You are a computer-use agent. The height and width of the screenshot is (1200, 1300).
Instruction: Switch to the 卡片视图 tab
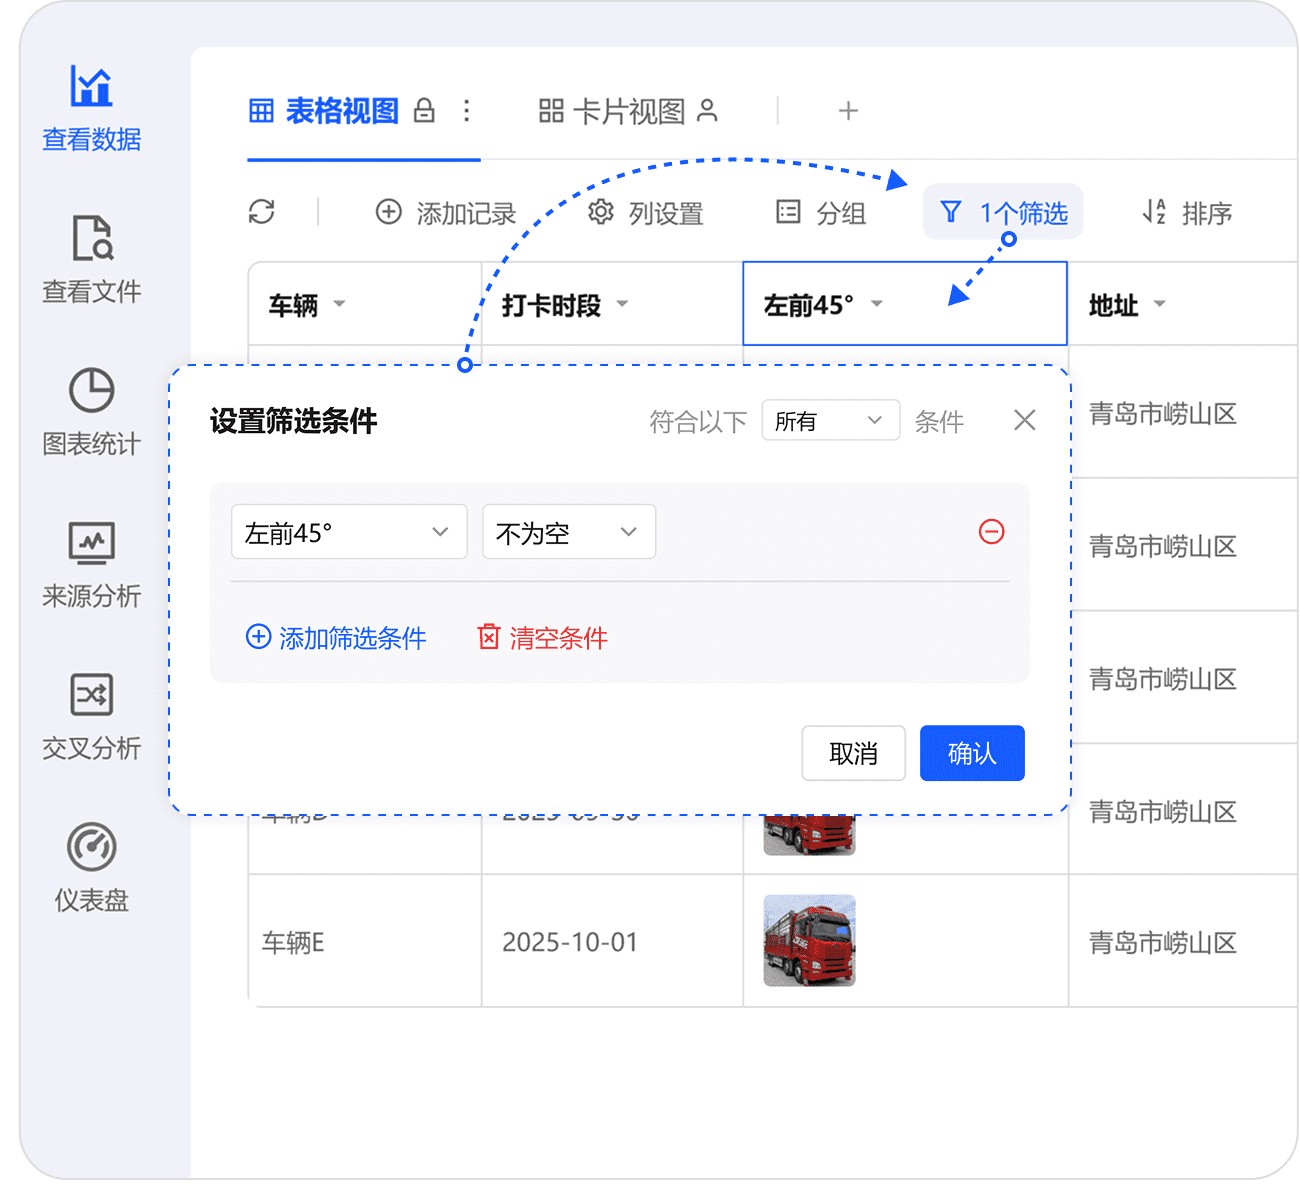click(627, 111)
